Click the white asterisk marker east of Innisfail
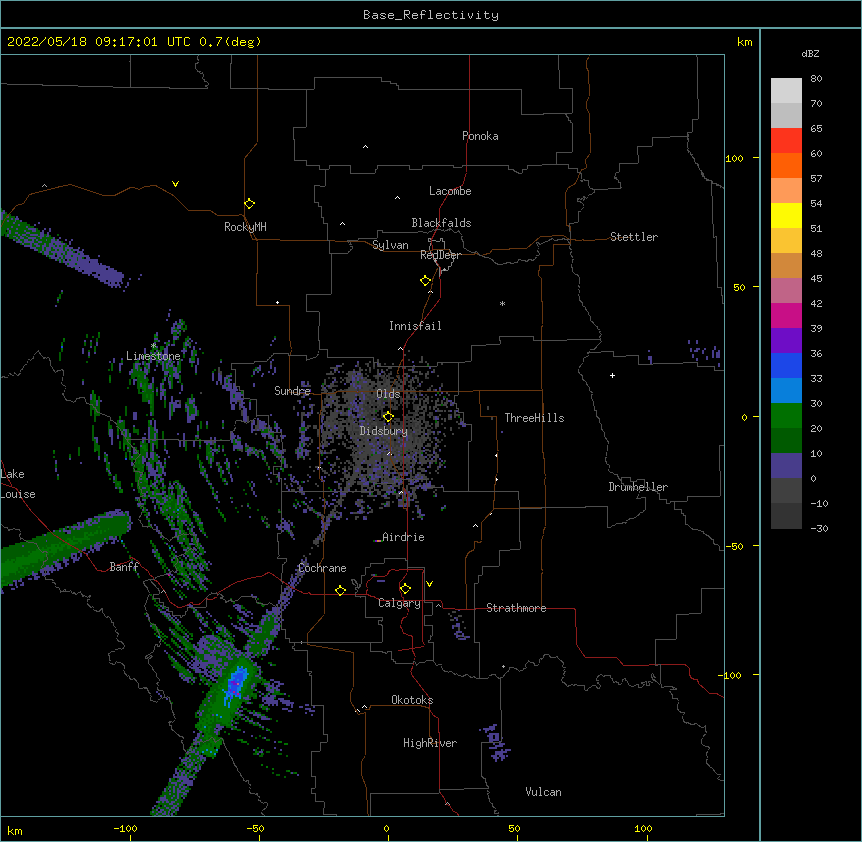 click(x=502, y=303)
